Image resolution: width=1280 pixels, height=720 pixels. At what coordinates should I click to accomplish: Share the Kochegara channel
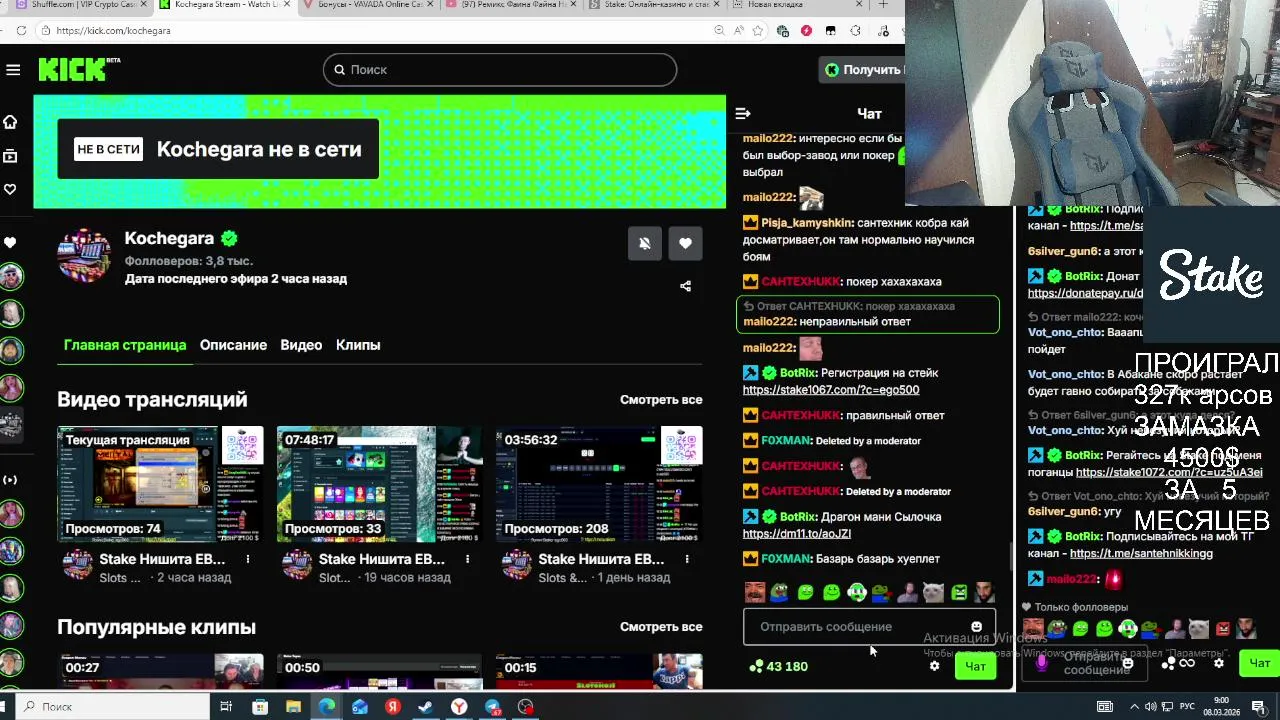coord(685,286)
